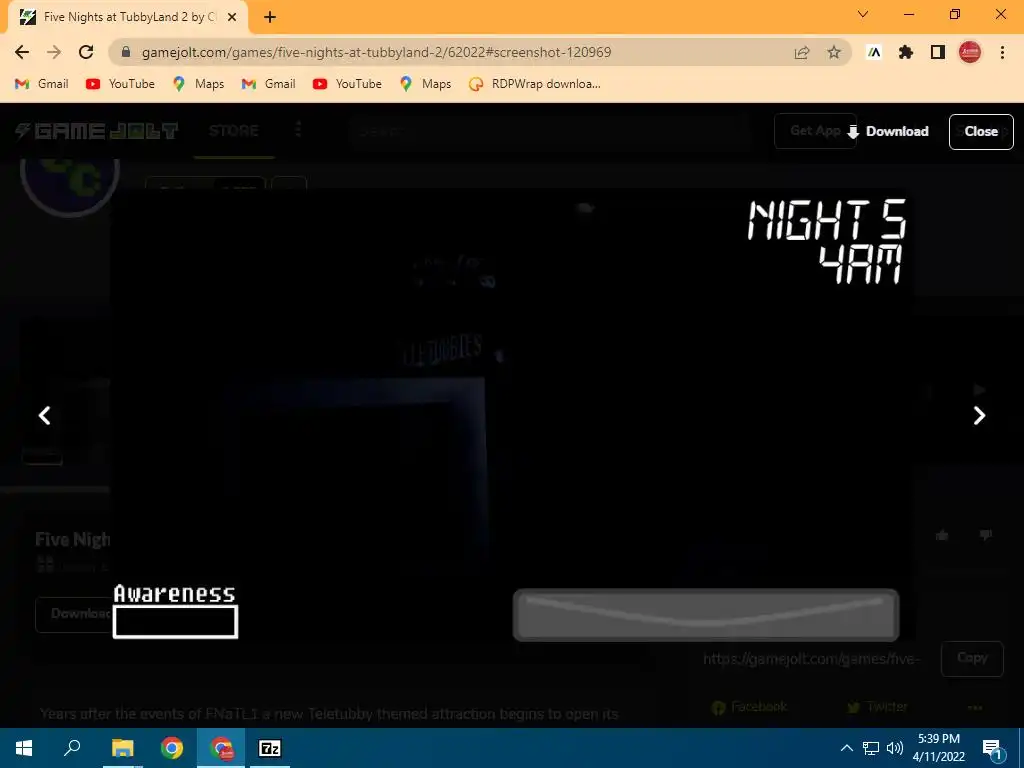Screen dimensions: 1024x768
Task: Reload the page with refresh icon
Action: pyautogui.click(x=86, y=52)
